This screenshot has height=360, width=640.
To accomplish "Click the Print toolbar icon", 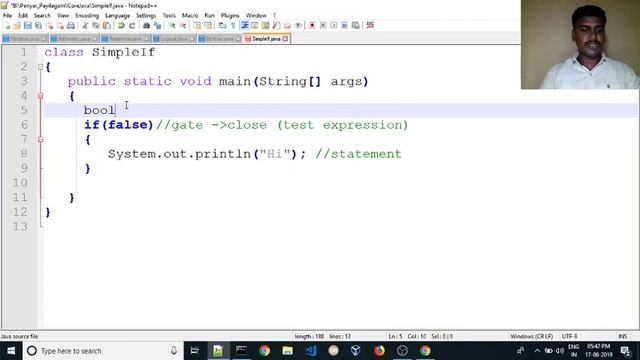I will (71, 25).
